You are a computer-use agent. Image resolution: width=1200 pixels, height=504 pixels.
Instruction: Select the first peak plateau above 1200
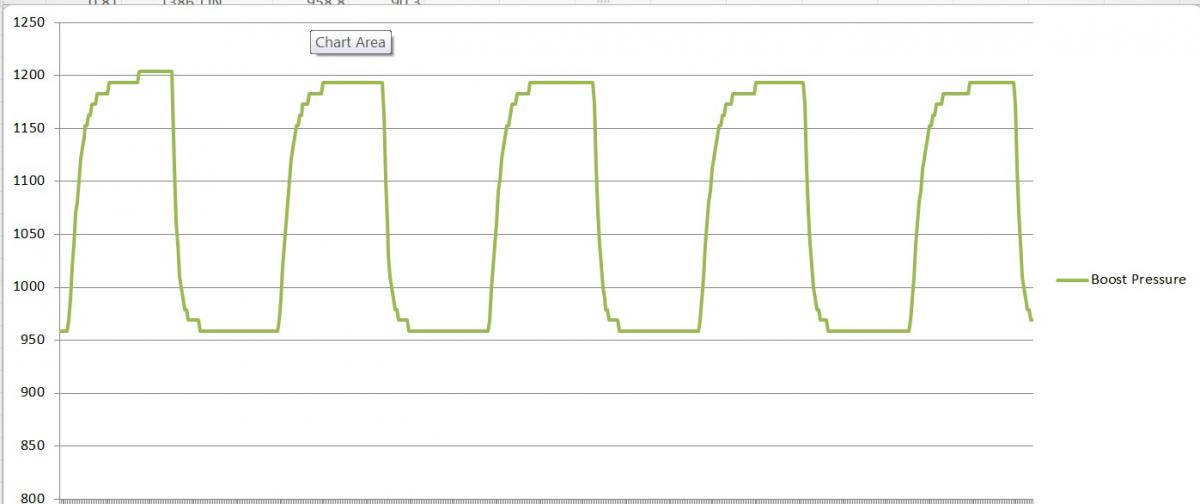(x=155, y=71)
